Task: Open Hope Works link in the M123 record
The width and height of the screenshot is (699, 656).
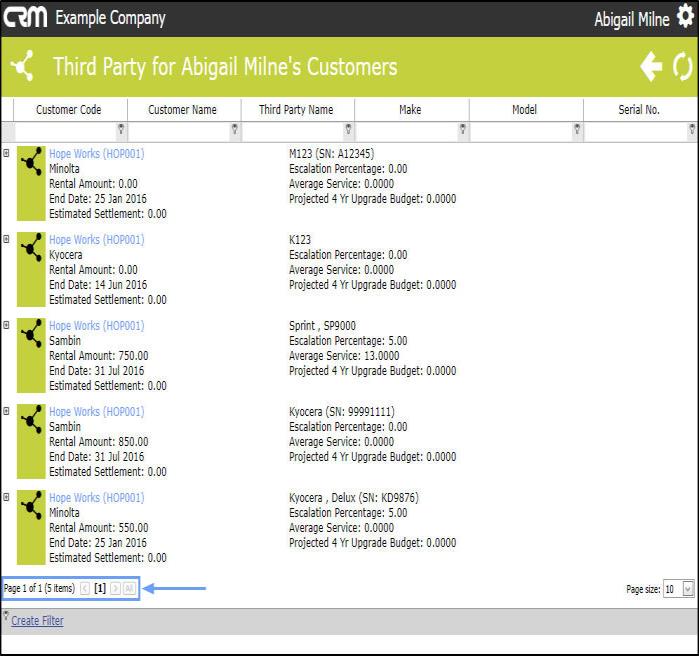Action: pos(97,154)
